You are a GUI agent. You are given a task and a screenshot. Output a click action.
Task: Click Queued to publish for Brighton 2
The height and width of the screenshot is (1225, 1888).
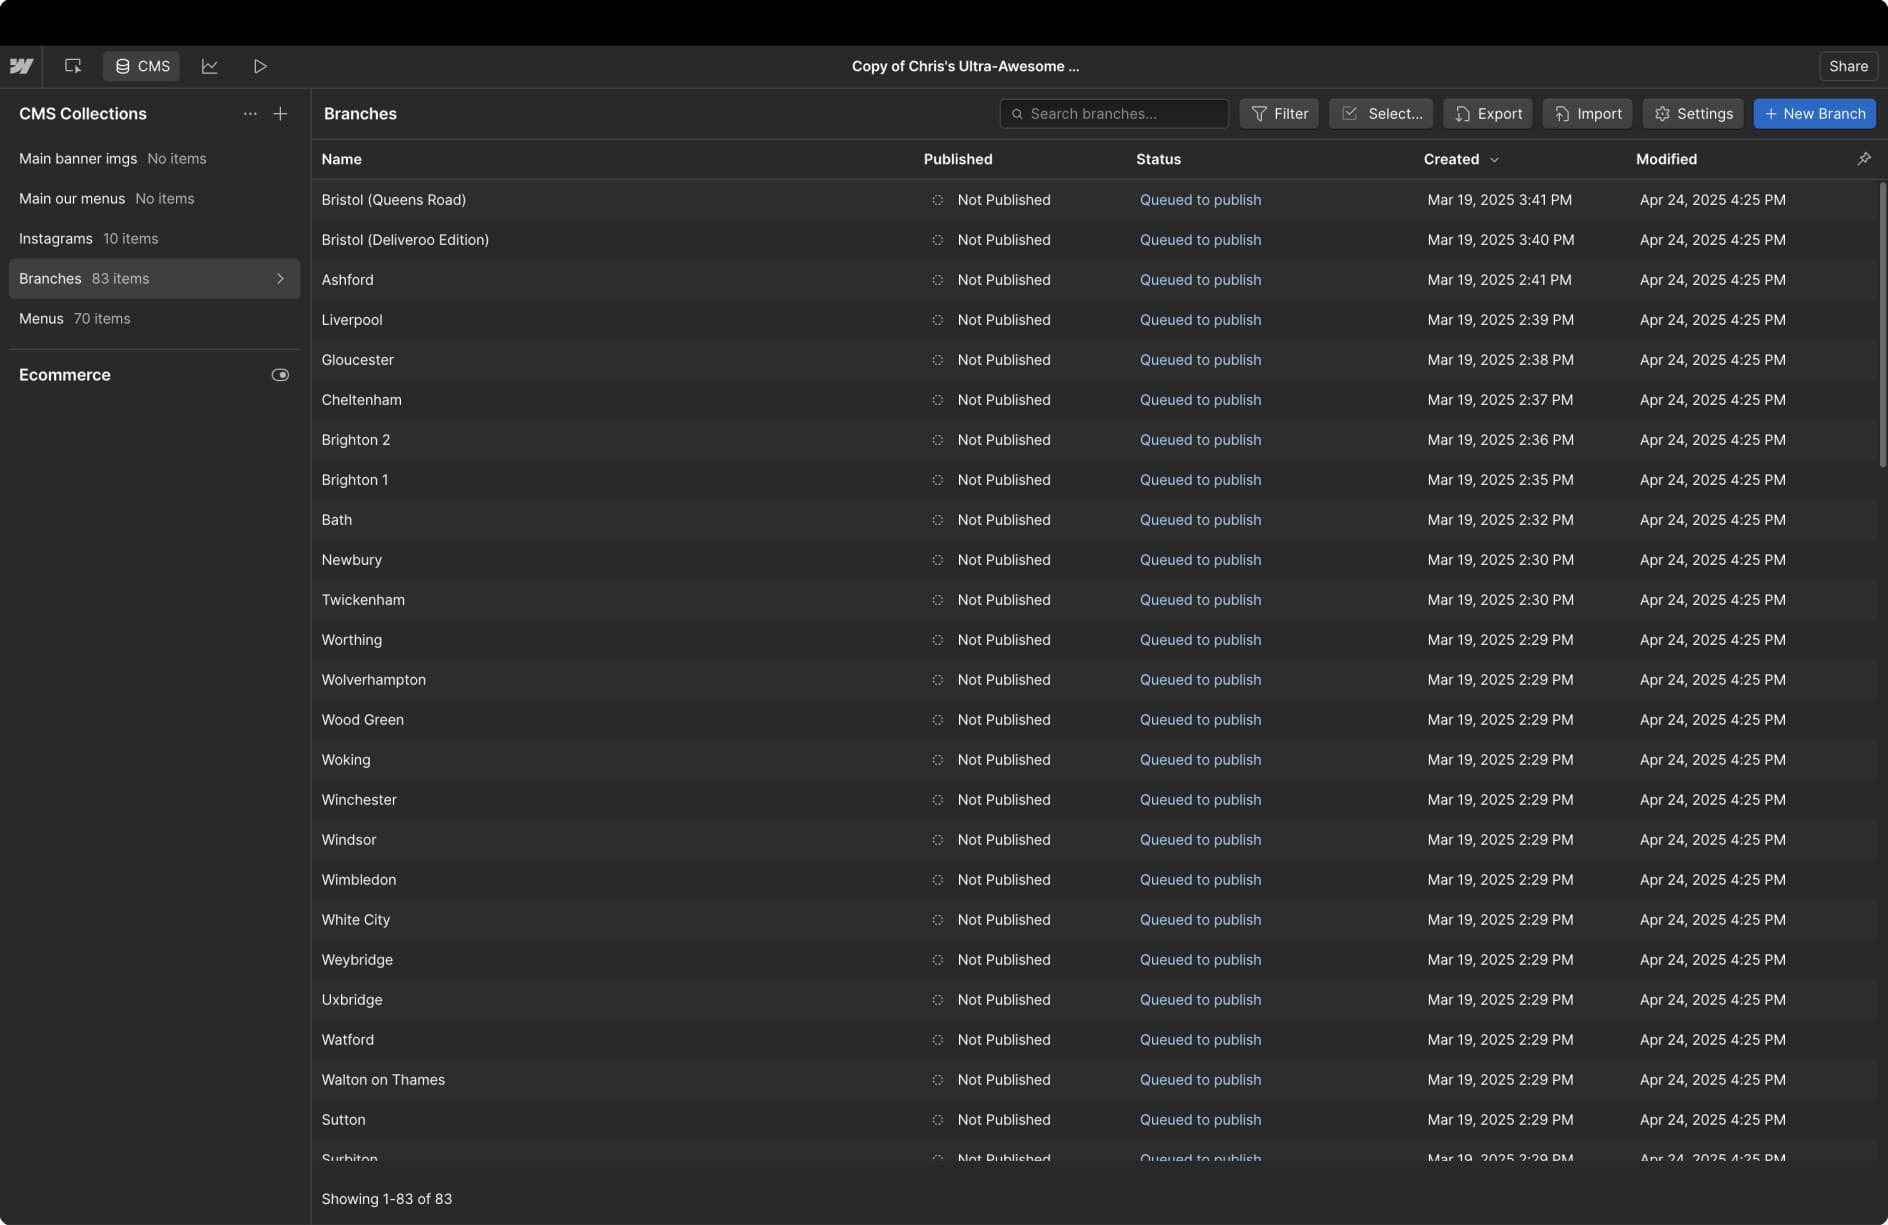point(1200,440)
